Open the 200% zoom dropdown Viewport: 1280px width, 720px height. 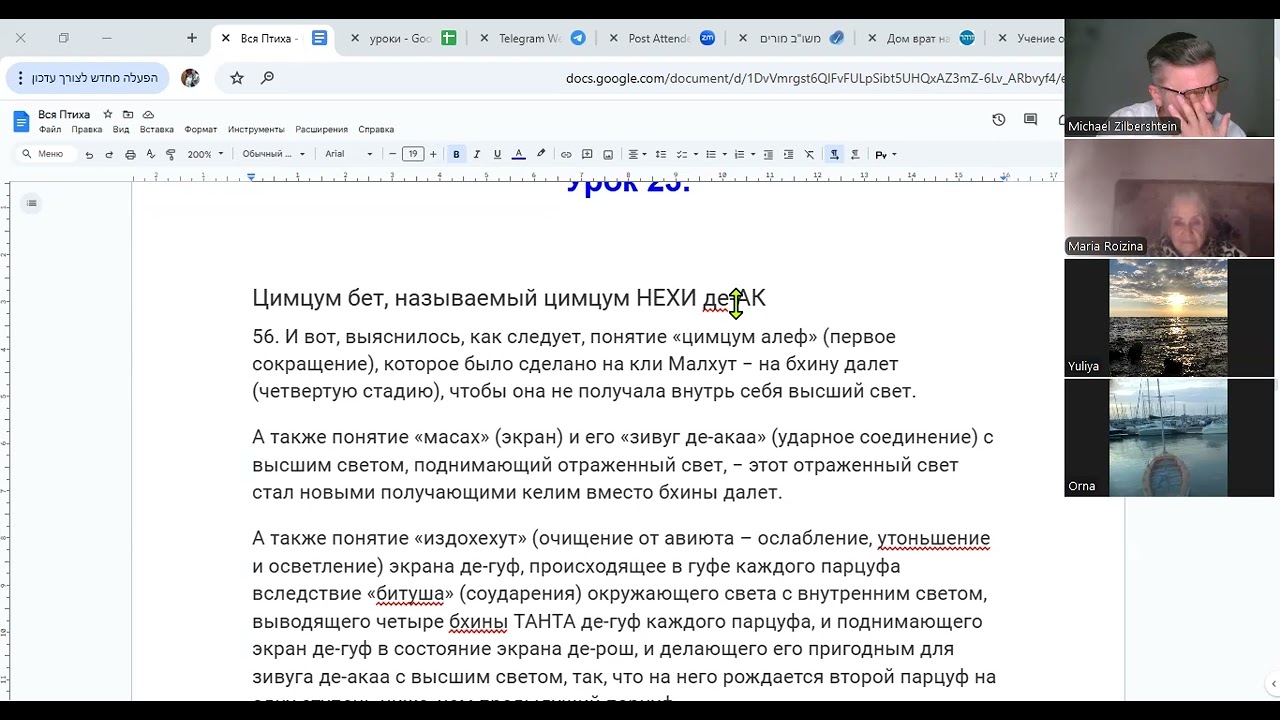click(204, 154)
